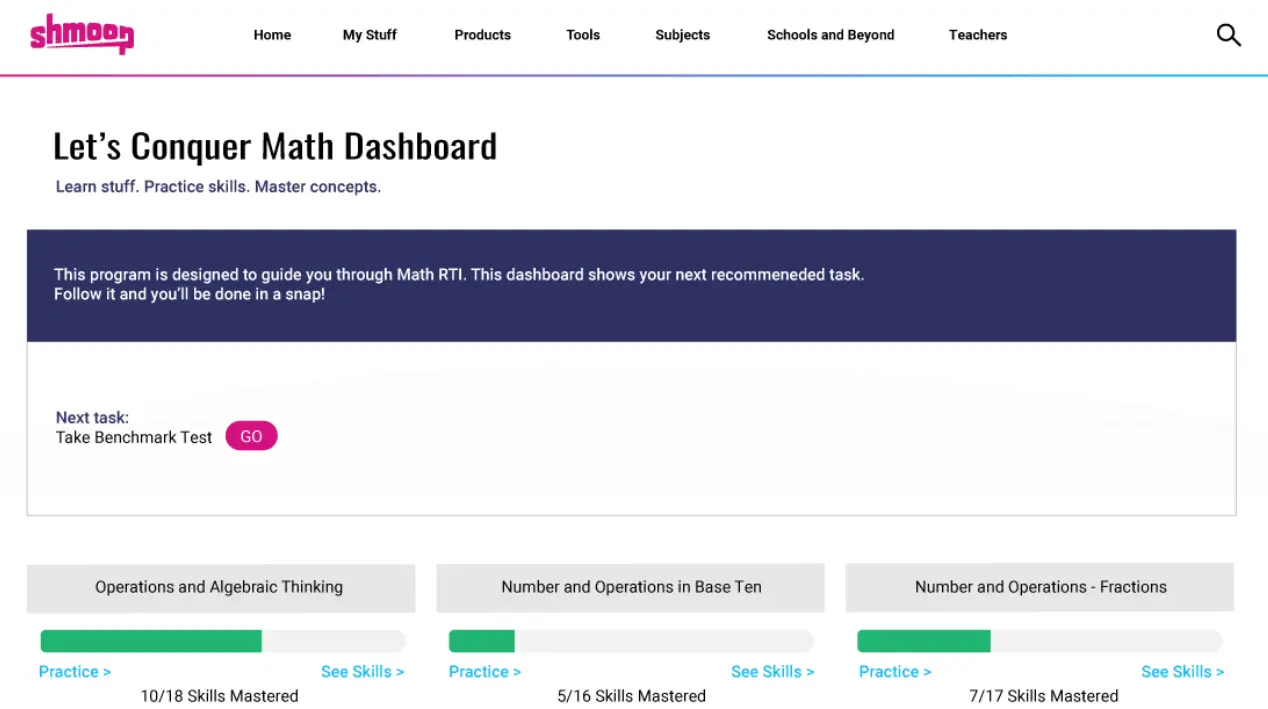This screenshot has height=709, width=1268.
Task: Click the Math RTI program description banner text
Action: click(x=459, y=285)
